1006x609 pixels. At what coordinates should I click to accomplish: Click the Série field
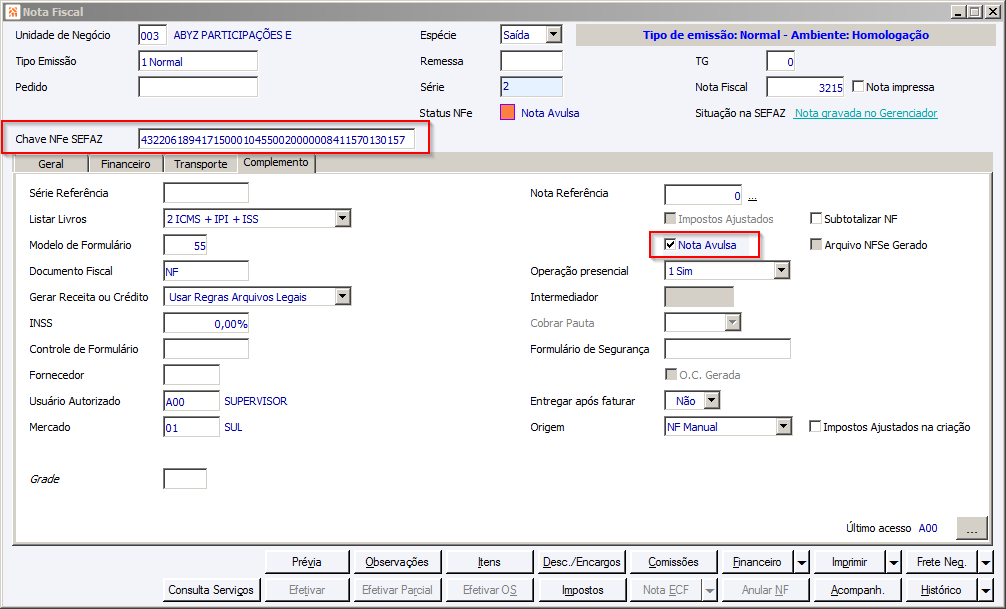coord(531,87)
